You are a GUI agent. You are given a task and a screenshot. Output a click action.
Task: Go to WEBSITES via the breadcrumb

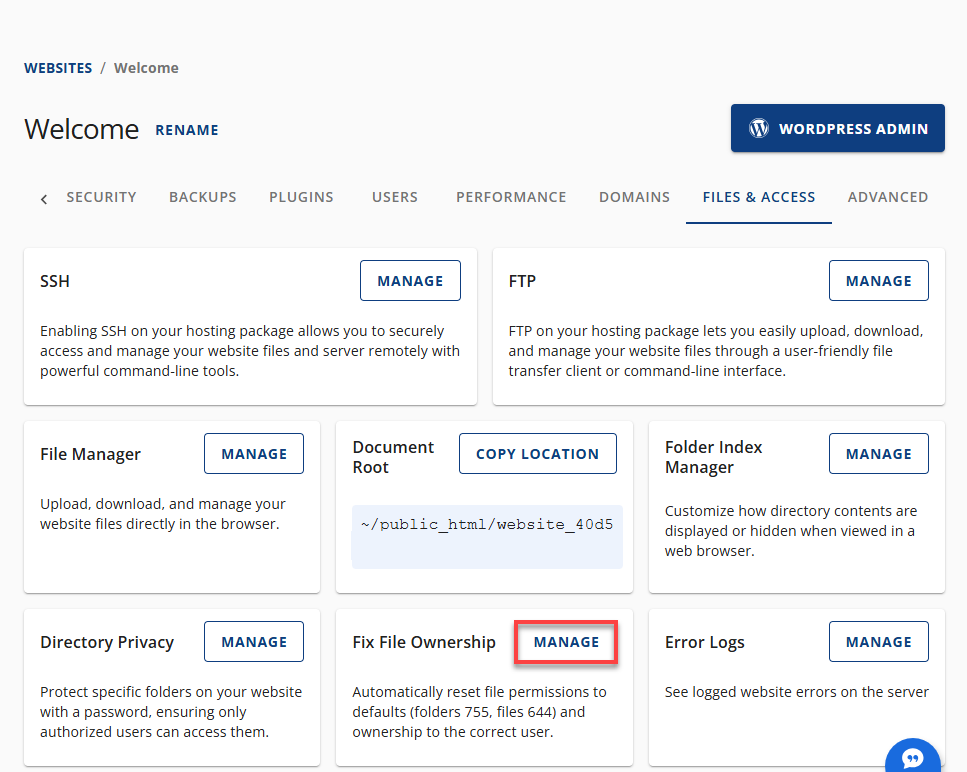(x=57, y=67)
